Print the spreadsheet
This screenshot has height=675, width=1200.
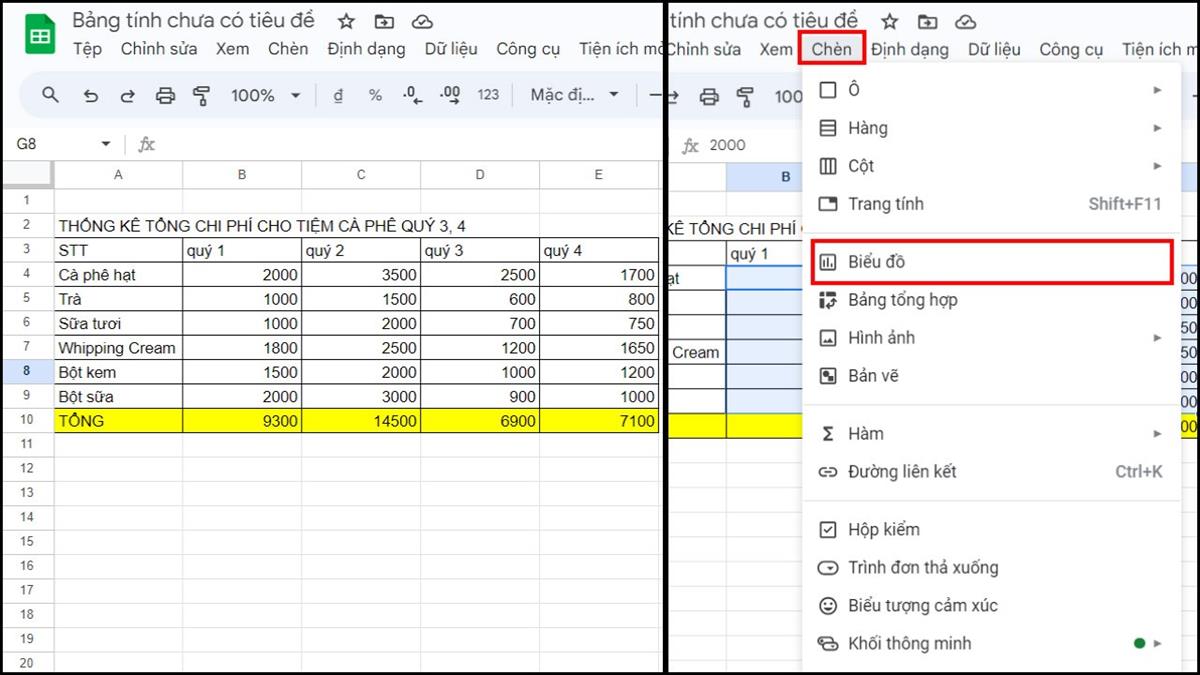(x=165, y=95)
